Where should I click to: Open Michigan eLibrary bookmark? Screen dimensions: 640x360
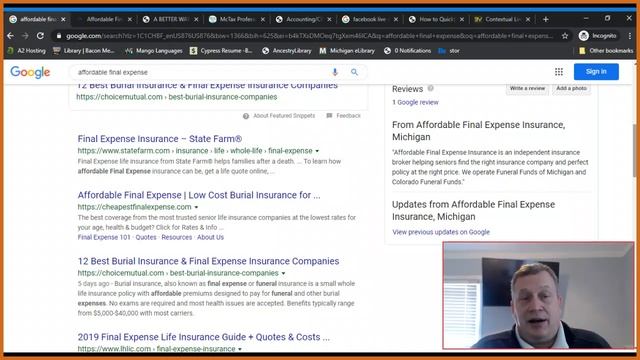tap(347, 51)
